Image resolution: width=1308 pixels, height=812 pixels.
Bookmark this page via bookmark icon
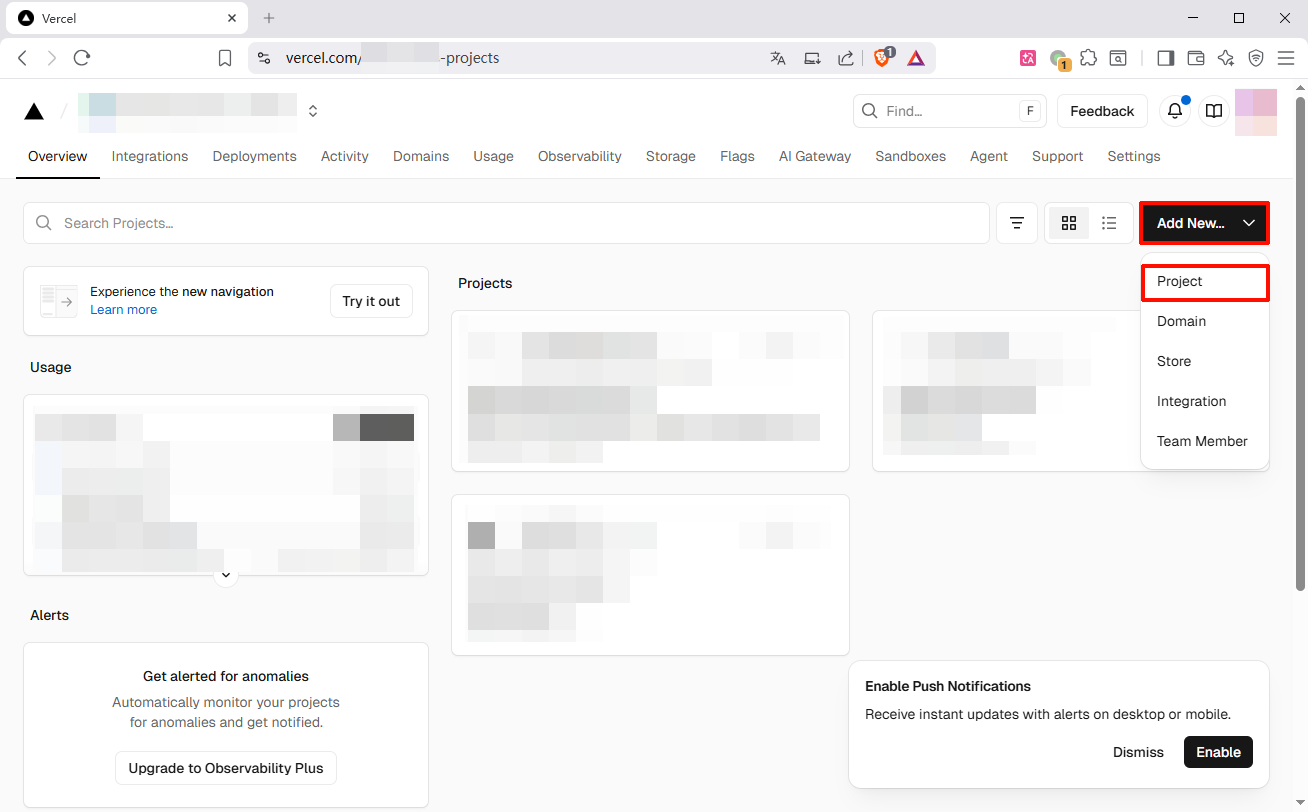pyautogui.click(x=225, y=58)
